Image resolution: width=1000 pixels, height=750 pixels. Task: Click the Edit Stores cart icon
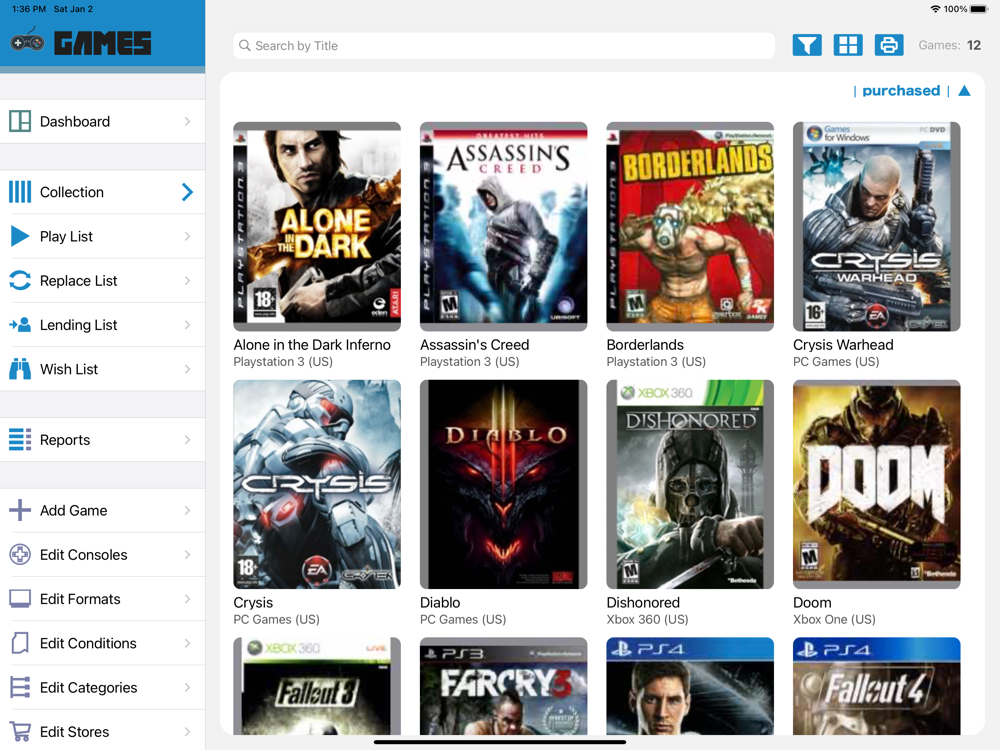click(20, 732)
